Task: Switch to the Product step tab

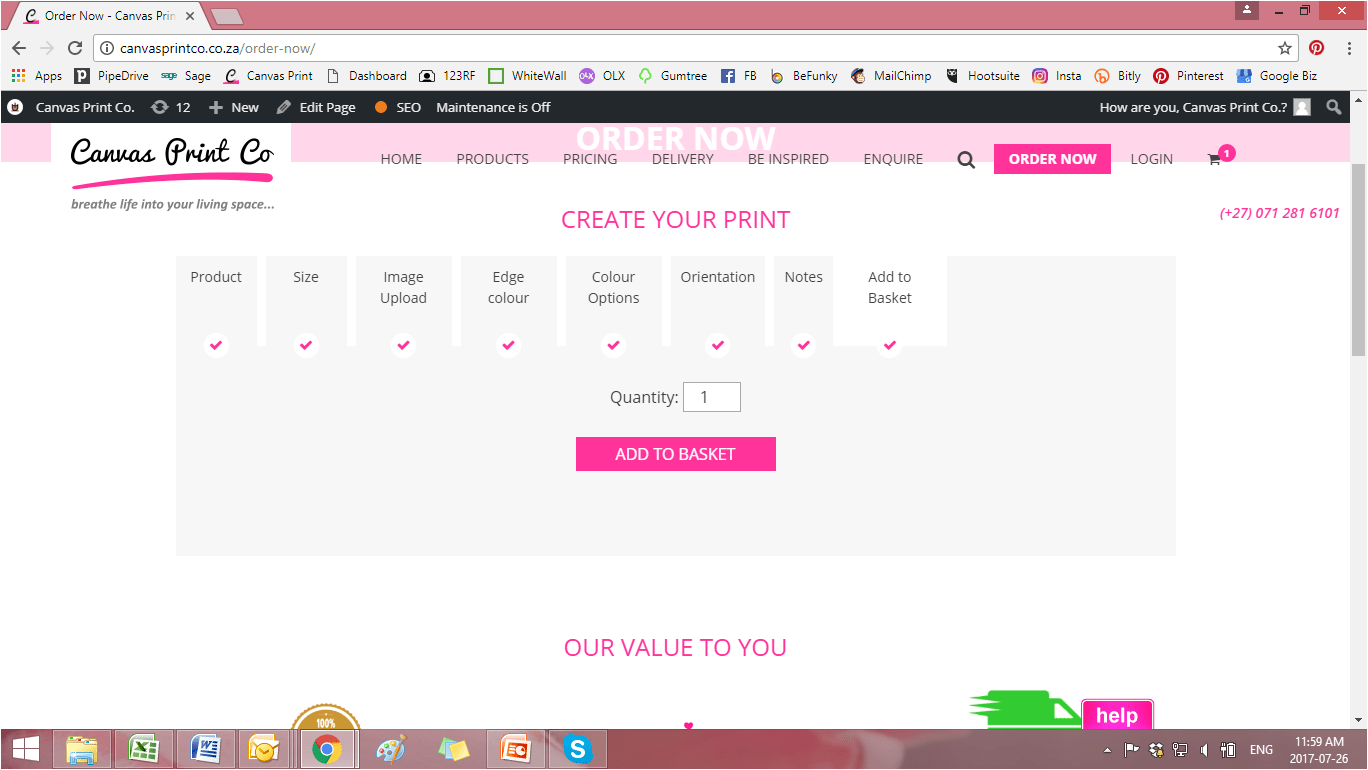Action: pyautogui.click(x=216, y=301)
